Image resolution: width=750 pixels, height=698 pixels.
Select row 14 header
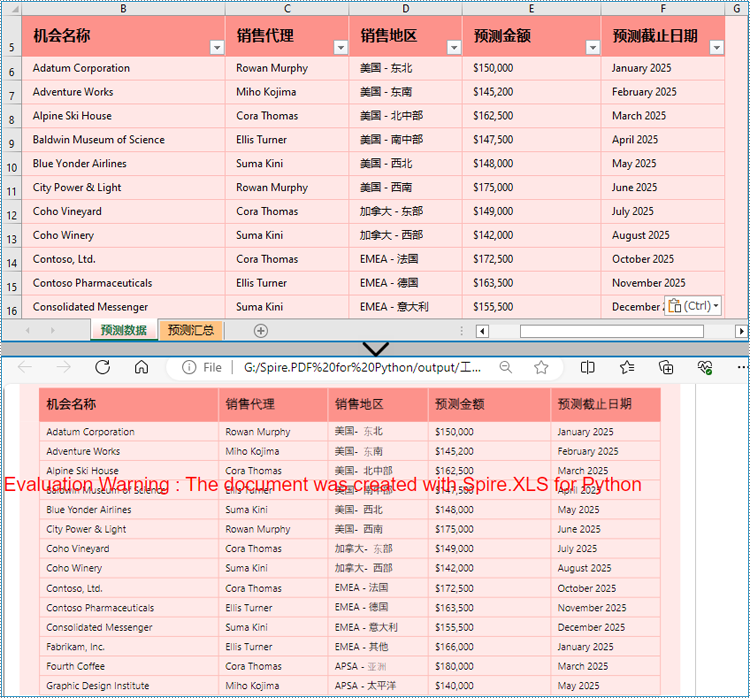tap(12, 260)
